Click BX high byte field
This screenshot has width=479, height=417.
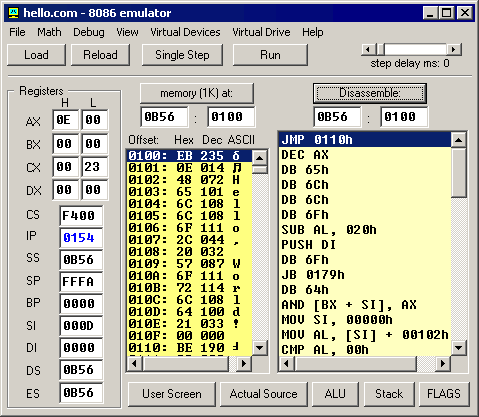click(x=65, y=144)
